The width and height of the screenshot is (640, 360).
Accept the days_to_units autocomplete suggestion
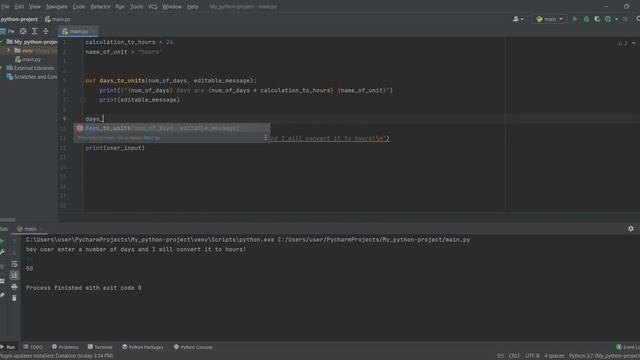[x=171, y=128]
